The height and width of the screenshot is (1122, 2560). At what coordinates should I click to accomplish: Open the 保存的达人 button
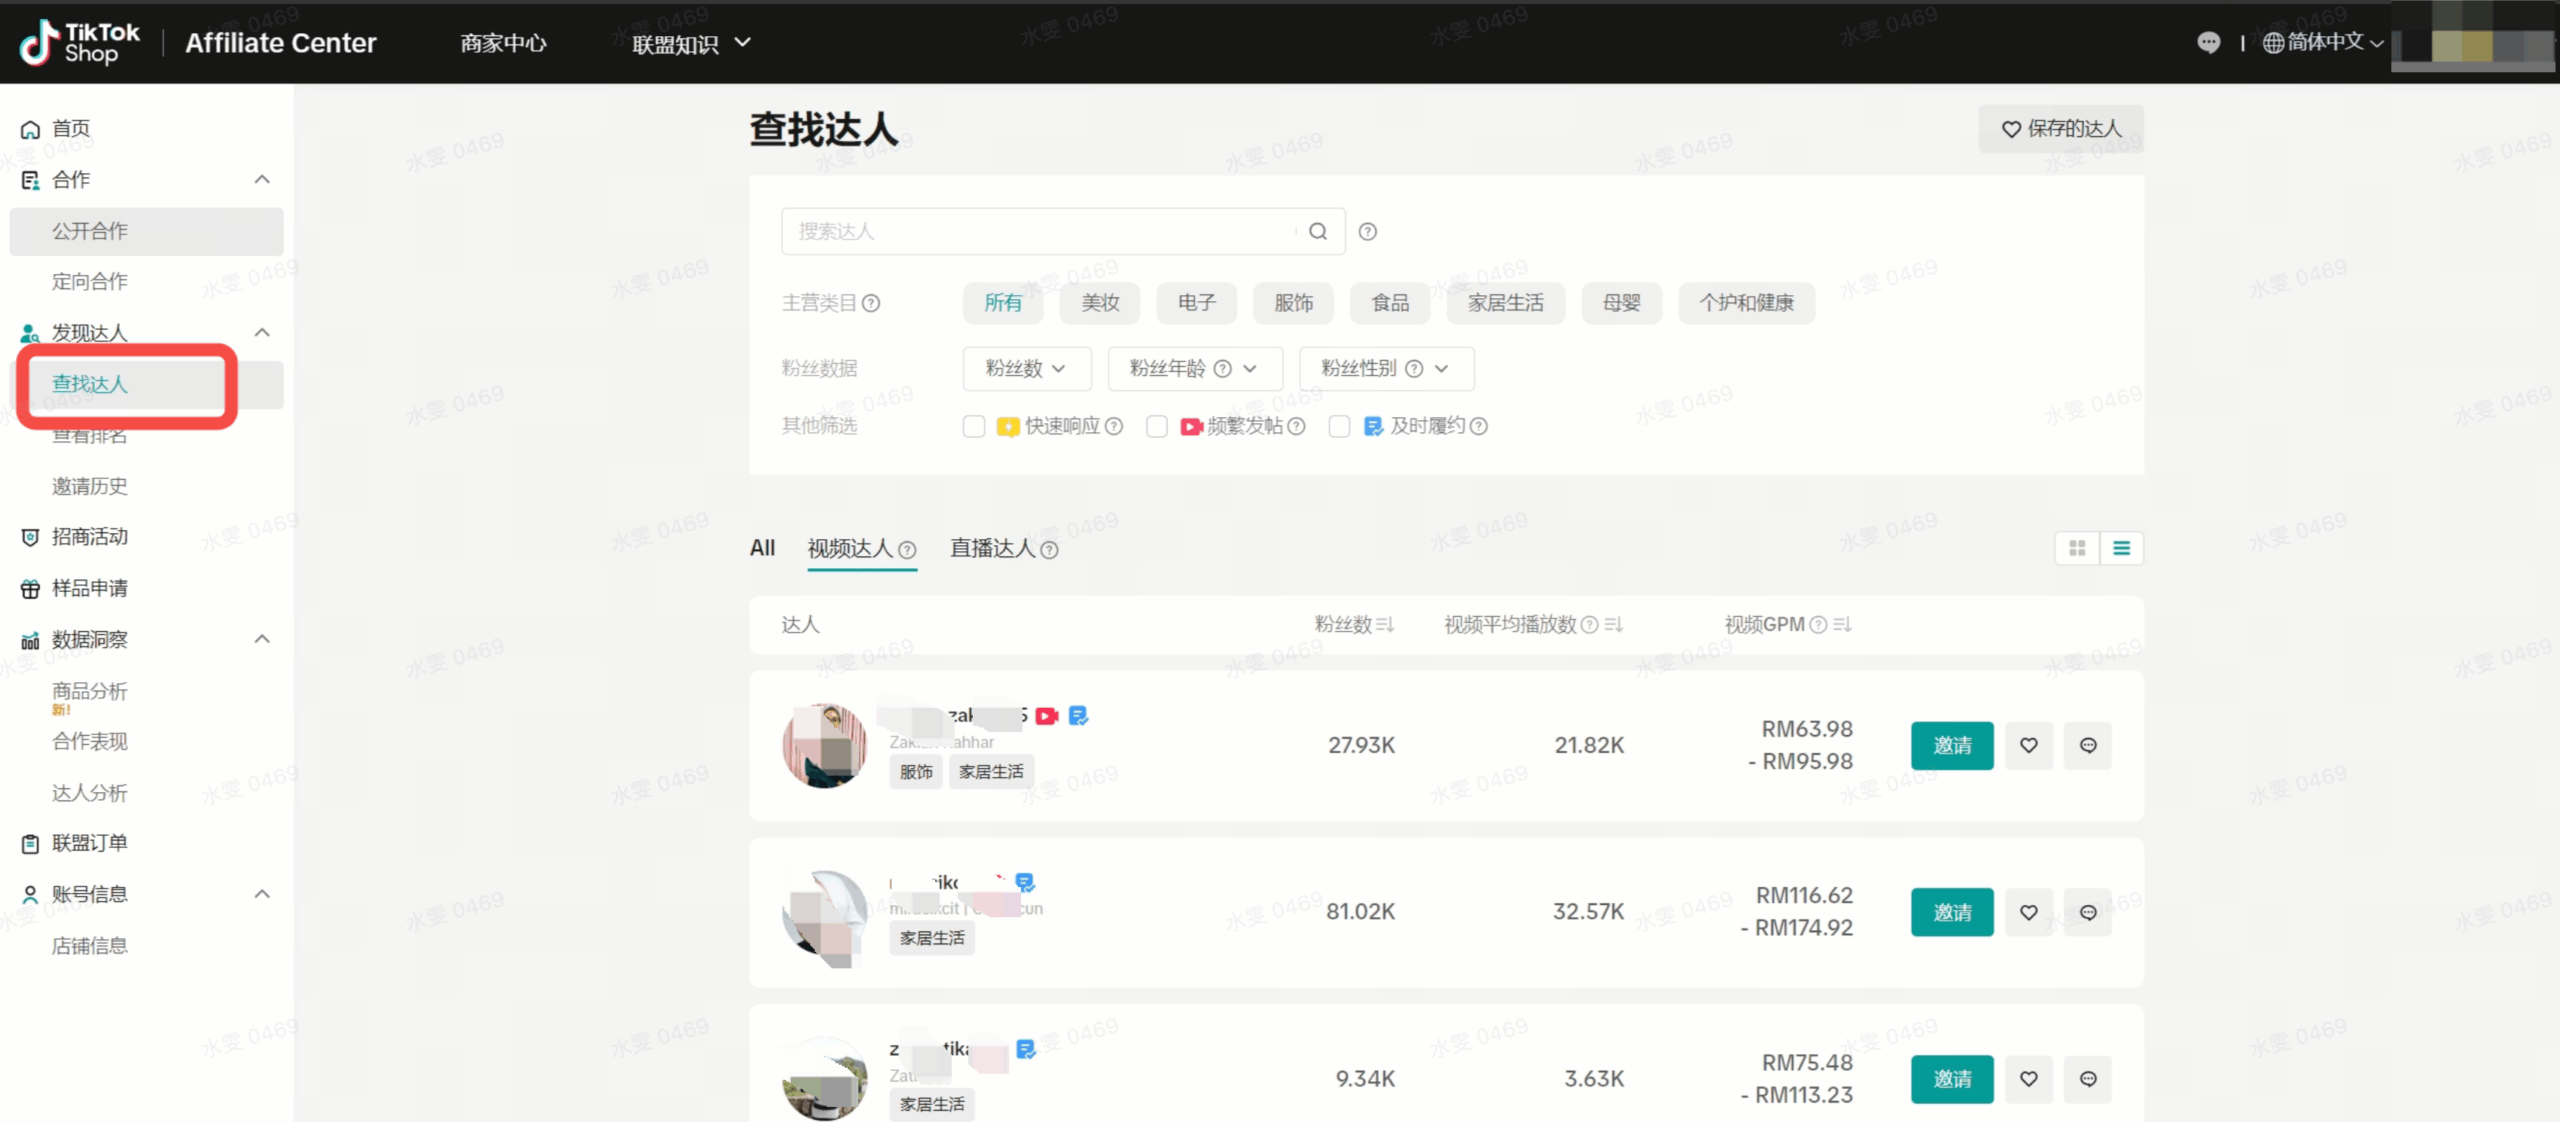[2060, 128]
